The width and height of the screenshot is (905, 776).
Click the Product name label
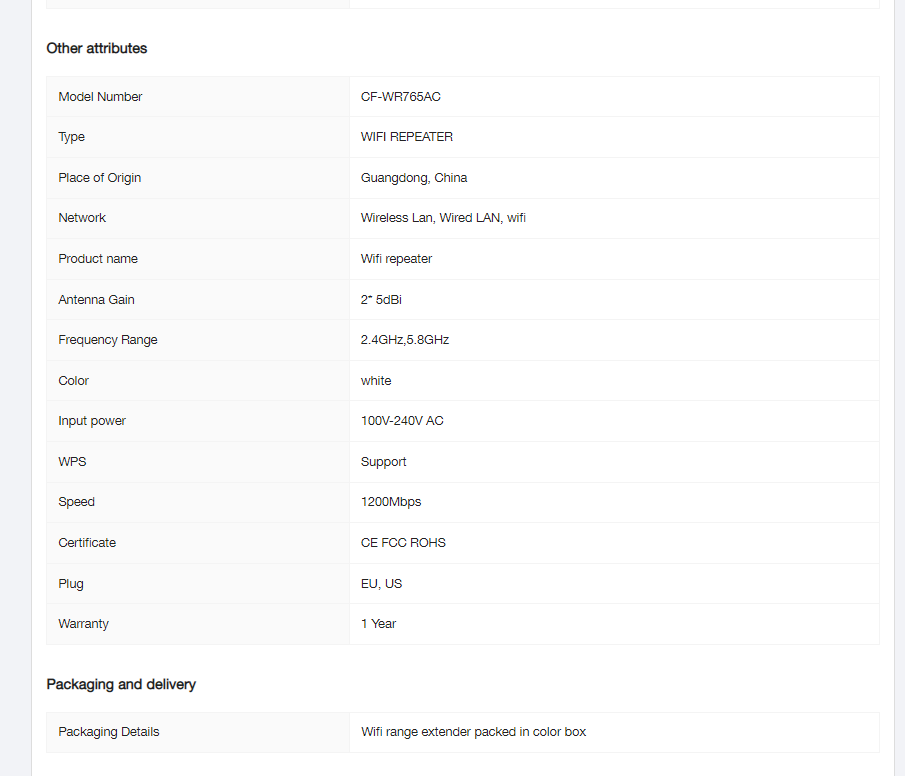click(x=98, y=259)
